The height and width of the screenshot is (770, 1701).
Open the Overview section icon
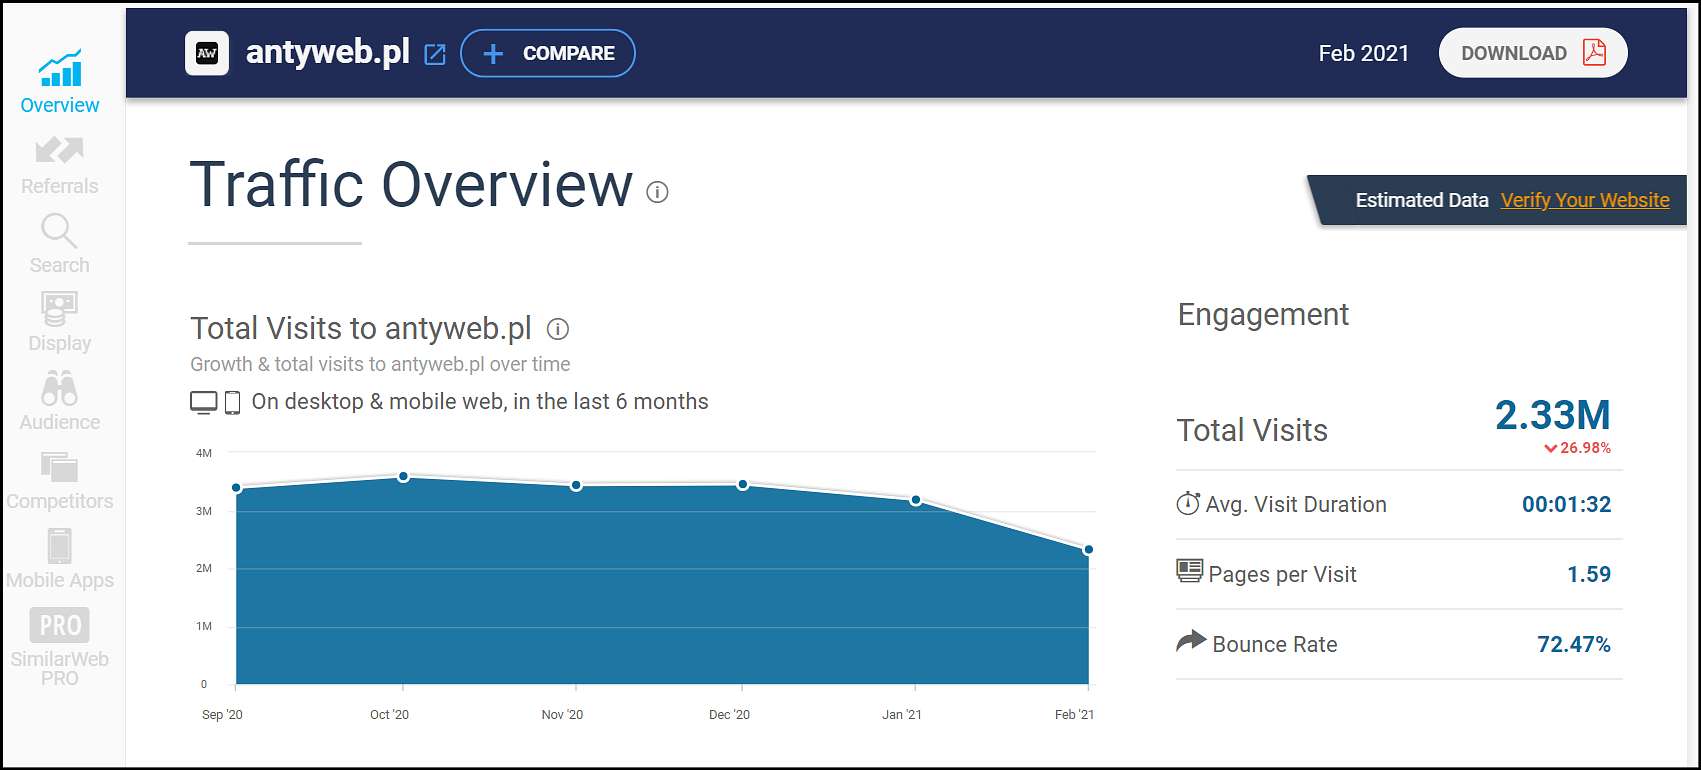pyautogui.click(x=60, y=67)
